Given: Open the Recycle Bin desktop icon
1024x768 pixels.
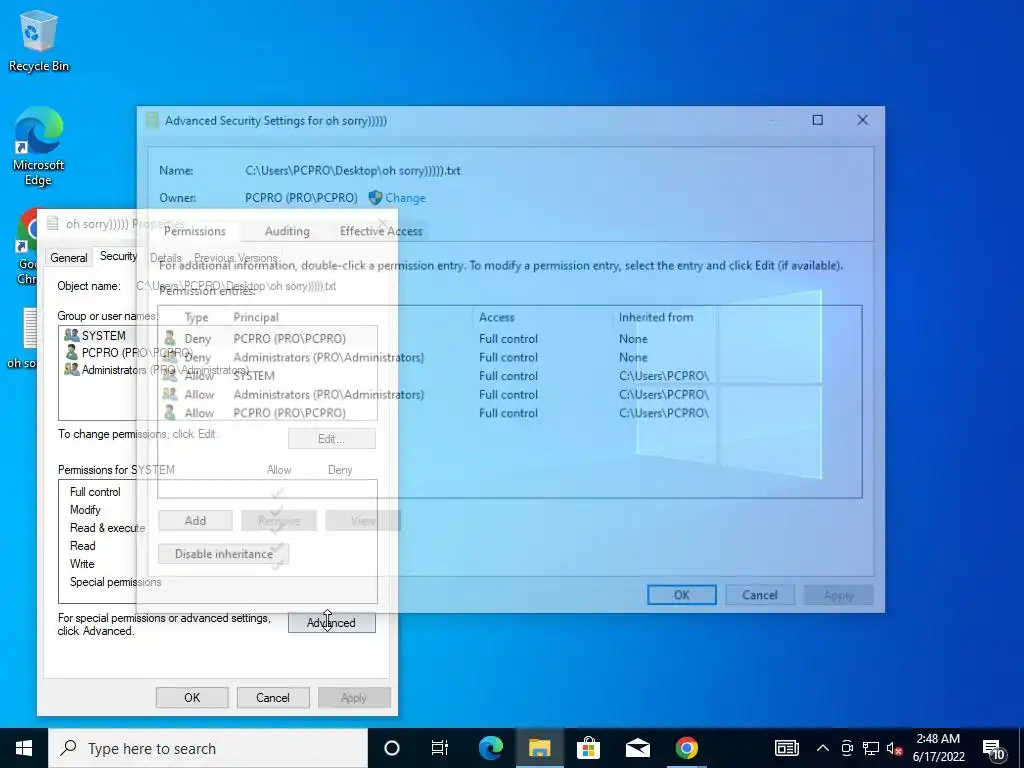Looking at the screenshot, I should tap(38, 40).
